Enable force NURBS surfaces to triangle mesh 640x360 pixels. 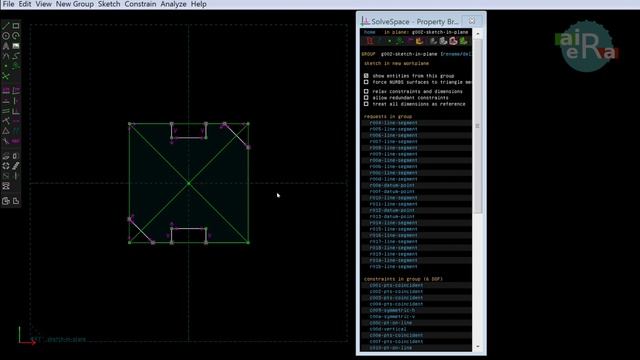pos(366,82)
